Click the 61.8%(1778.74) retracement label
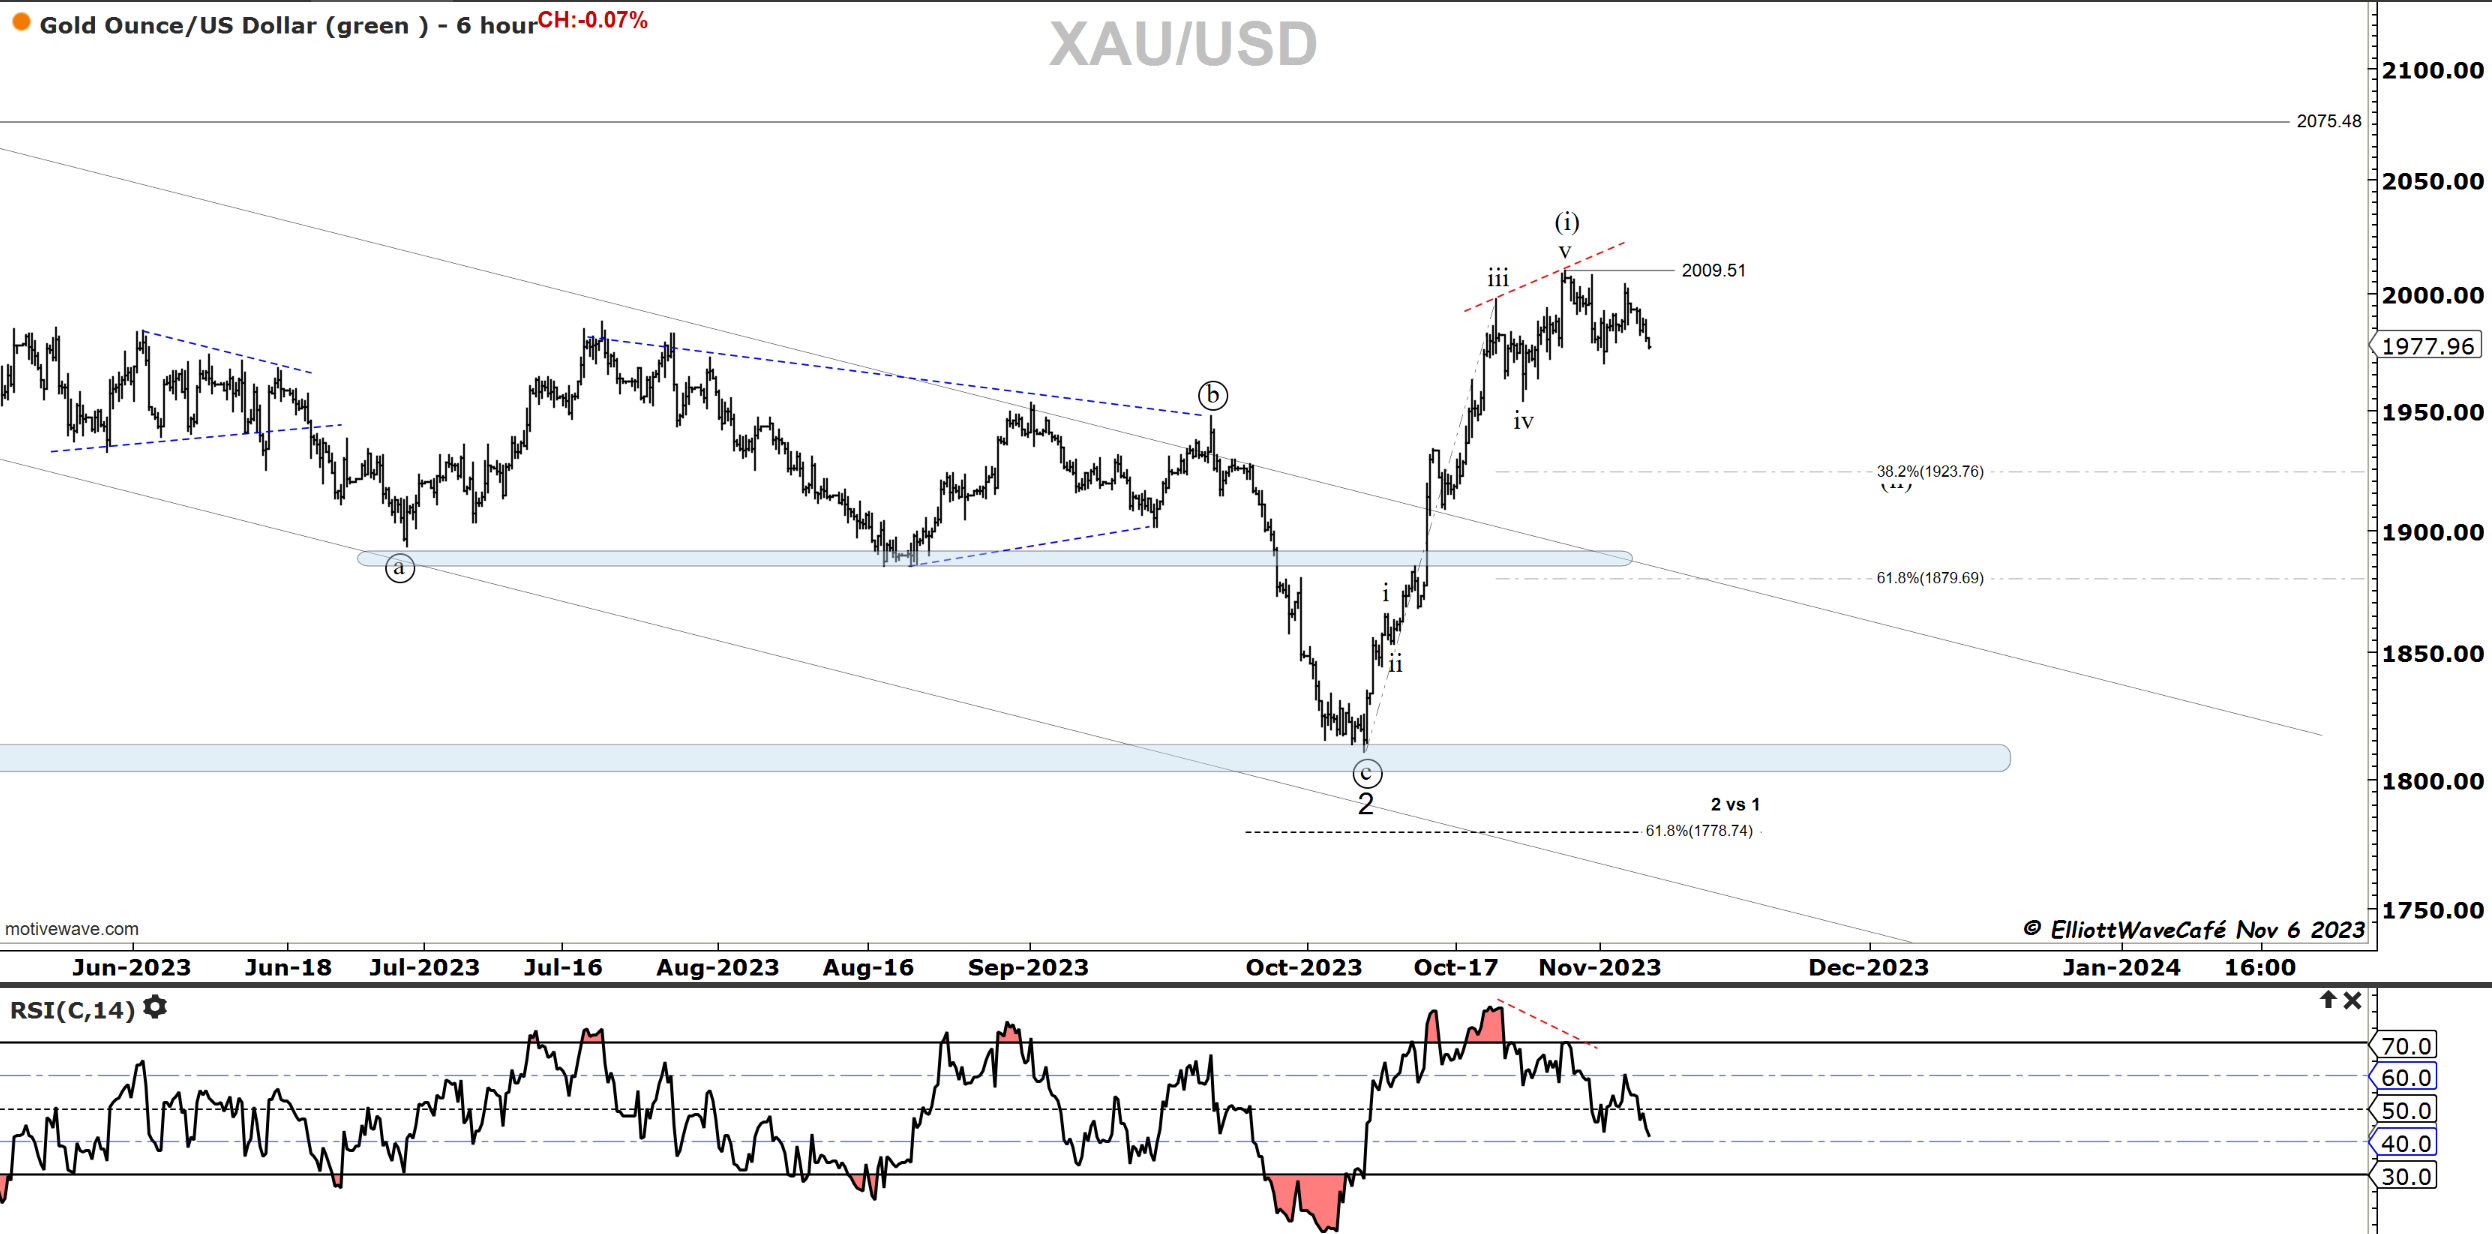2492x1234 pixels. tap(1699, 831)
